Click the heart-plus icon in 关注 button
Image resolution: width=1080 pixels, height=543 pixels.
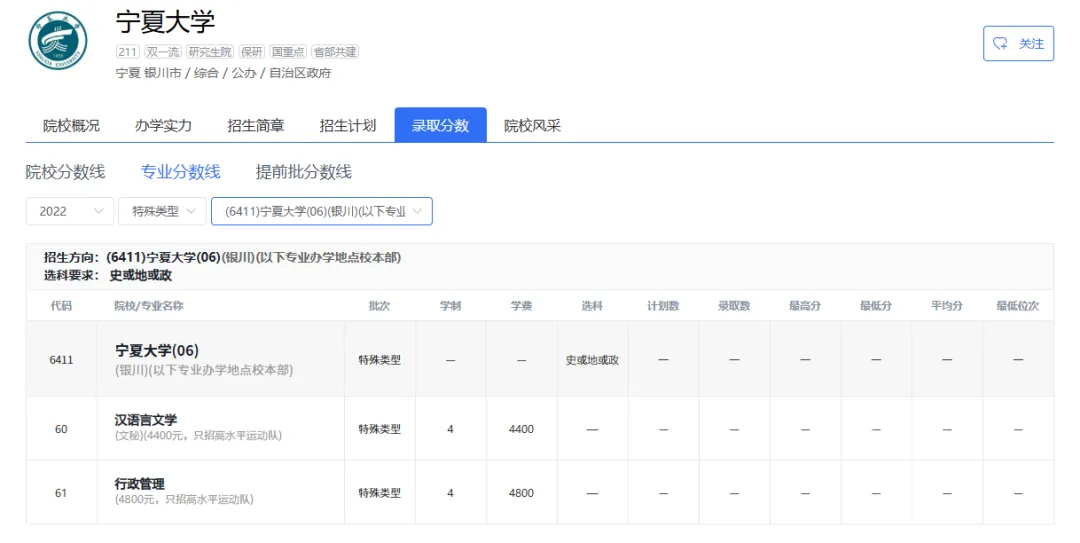pyautogui.click(x=1000, y=43)
